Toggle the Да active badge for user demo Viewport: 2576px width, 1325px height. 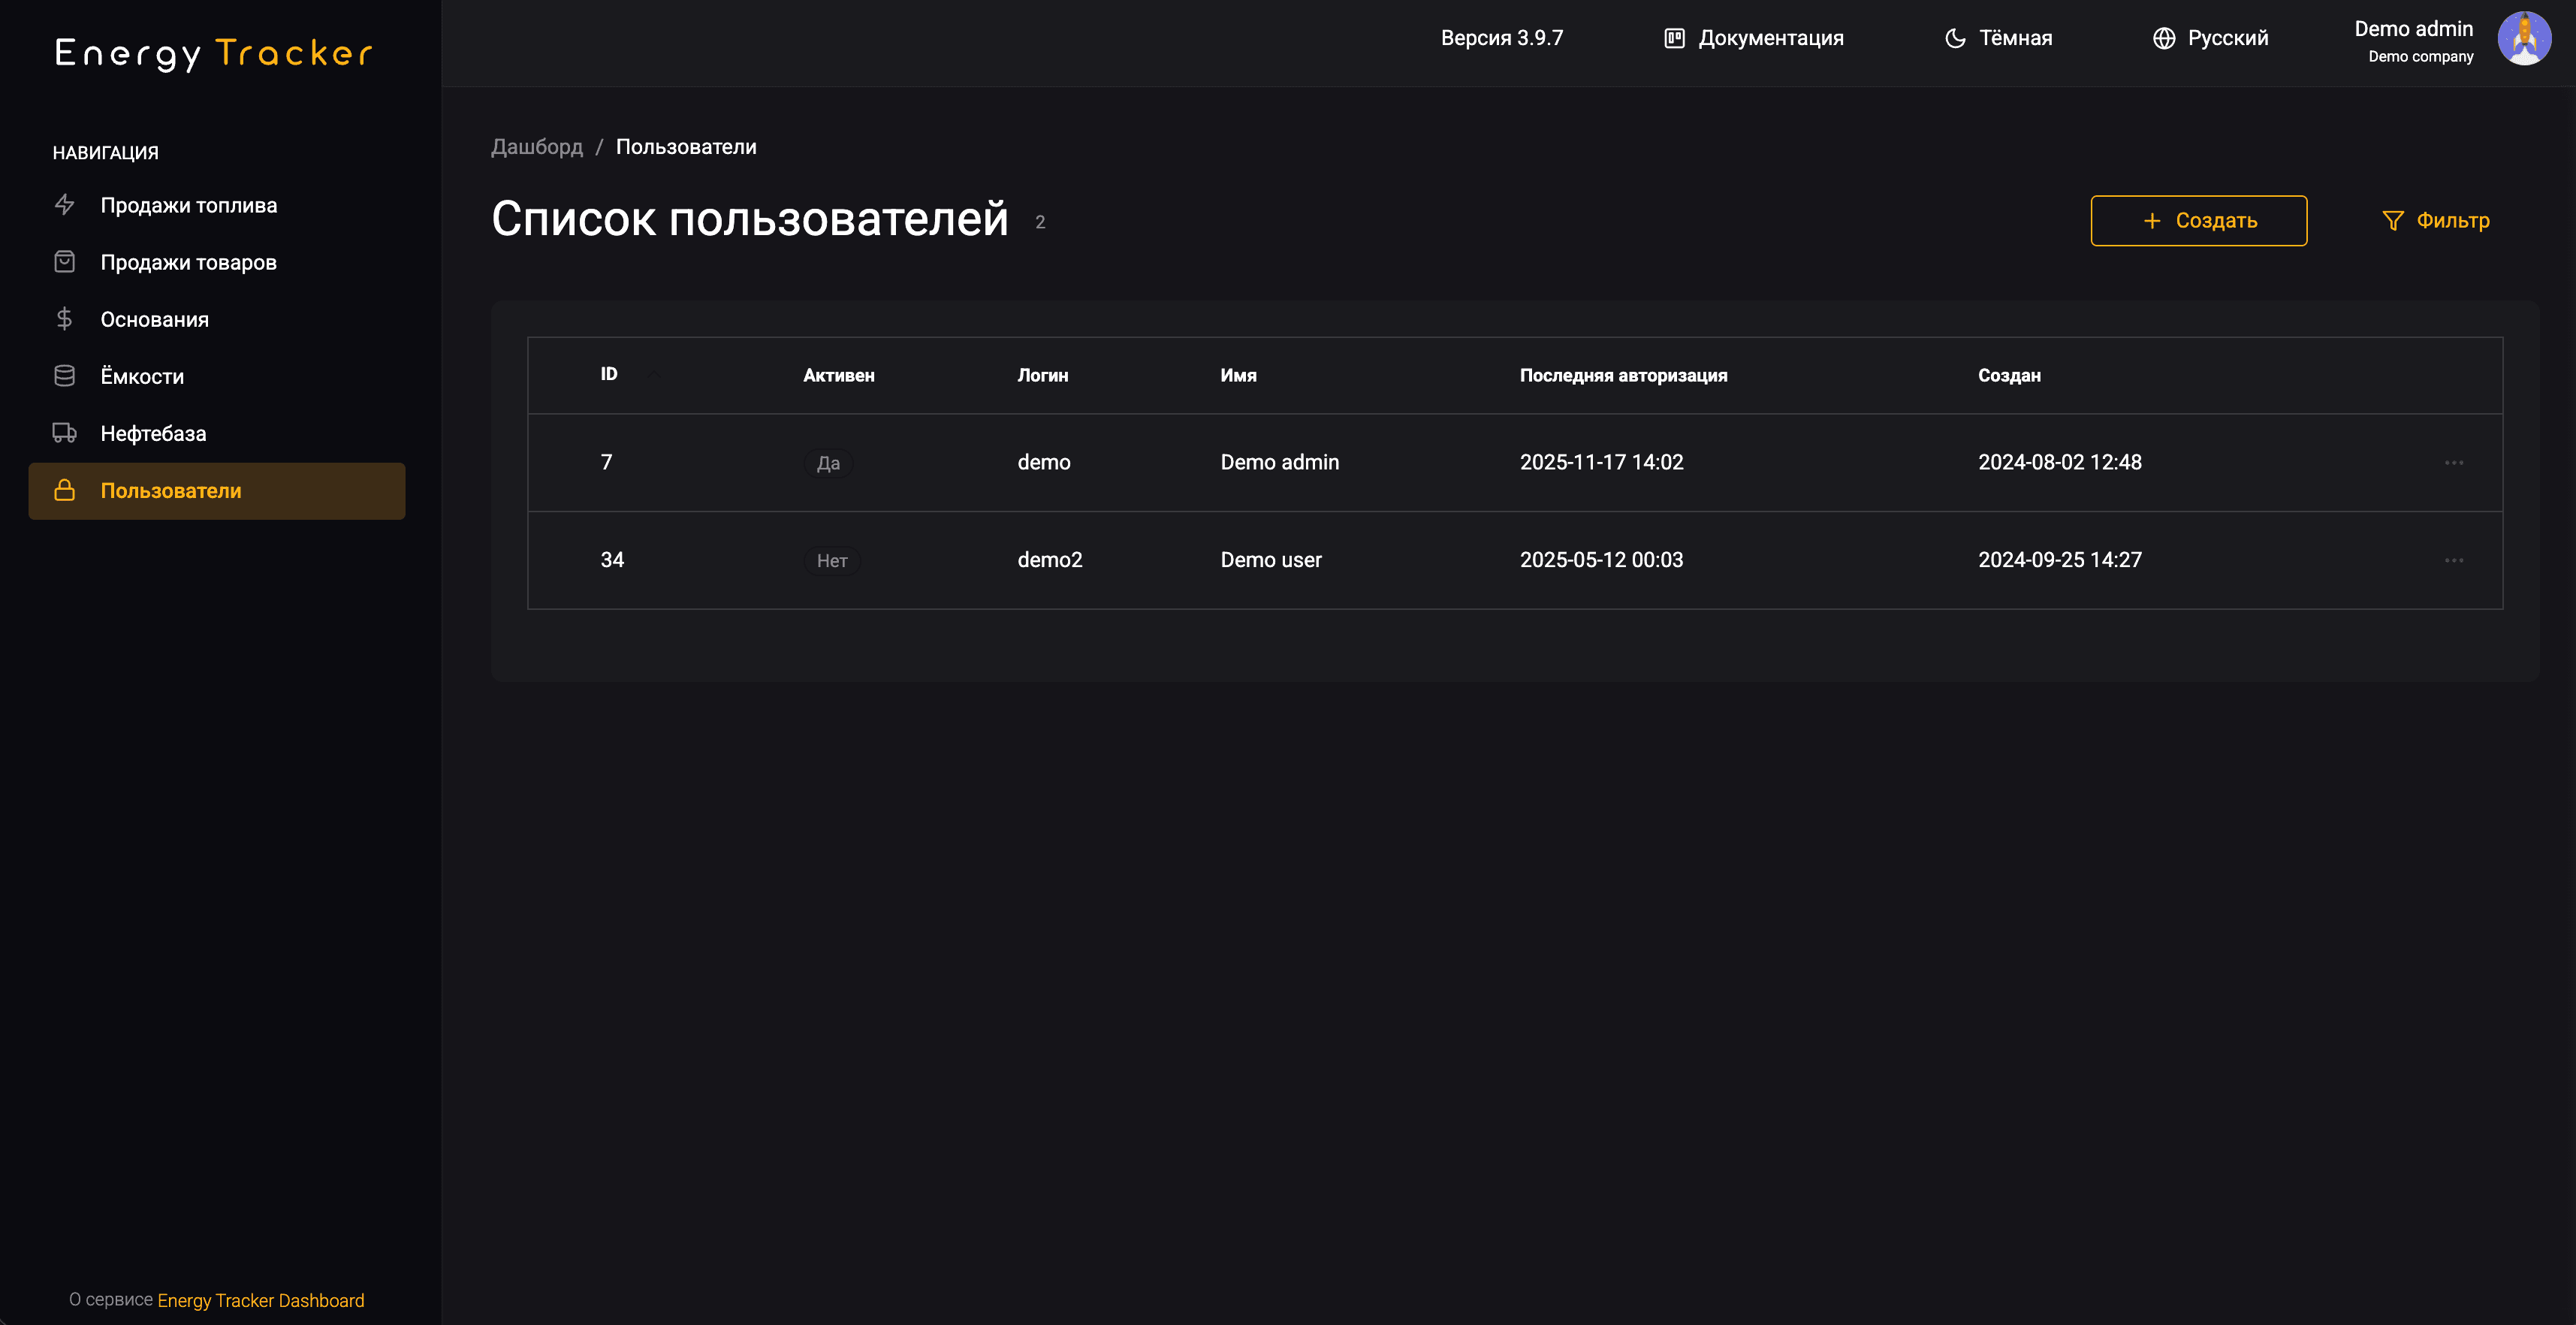[x=828, y=463]
